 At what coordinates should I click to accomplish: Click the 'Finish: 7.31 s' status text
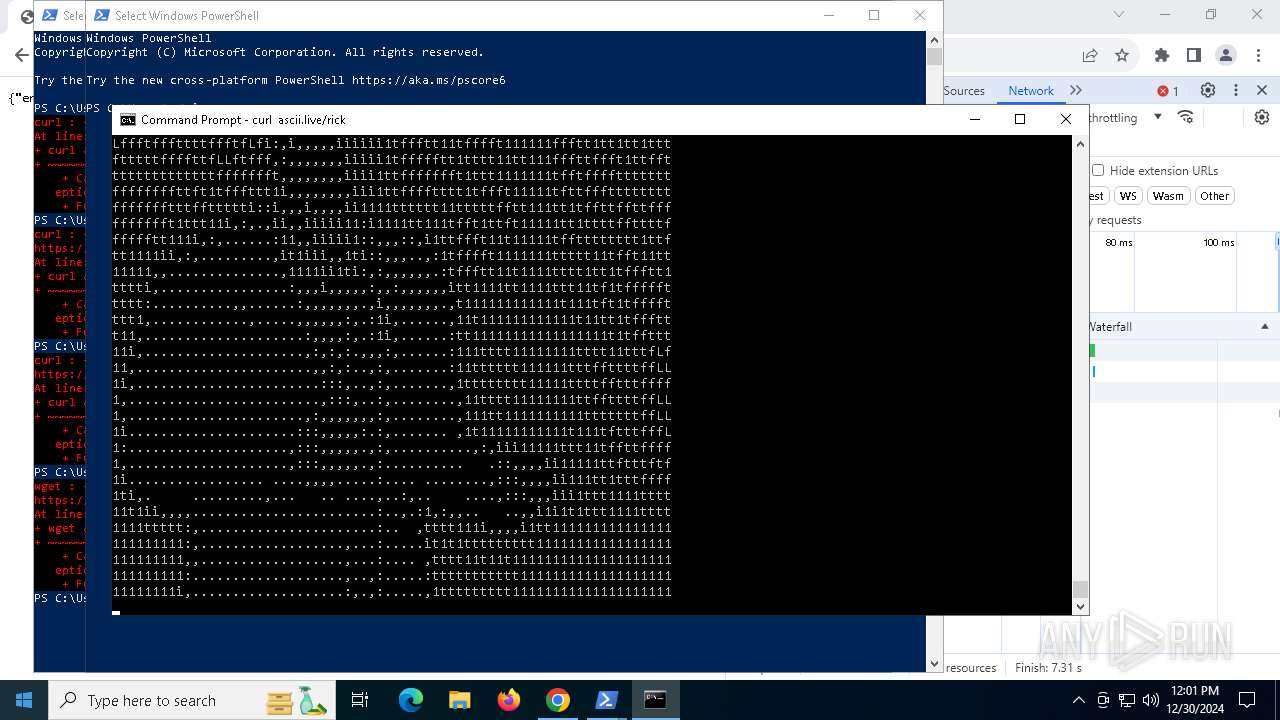[1048, 667]
